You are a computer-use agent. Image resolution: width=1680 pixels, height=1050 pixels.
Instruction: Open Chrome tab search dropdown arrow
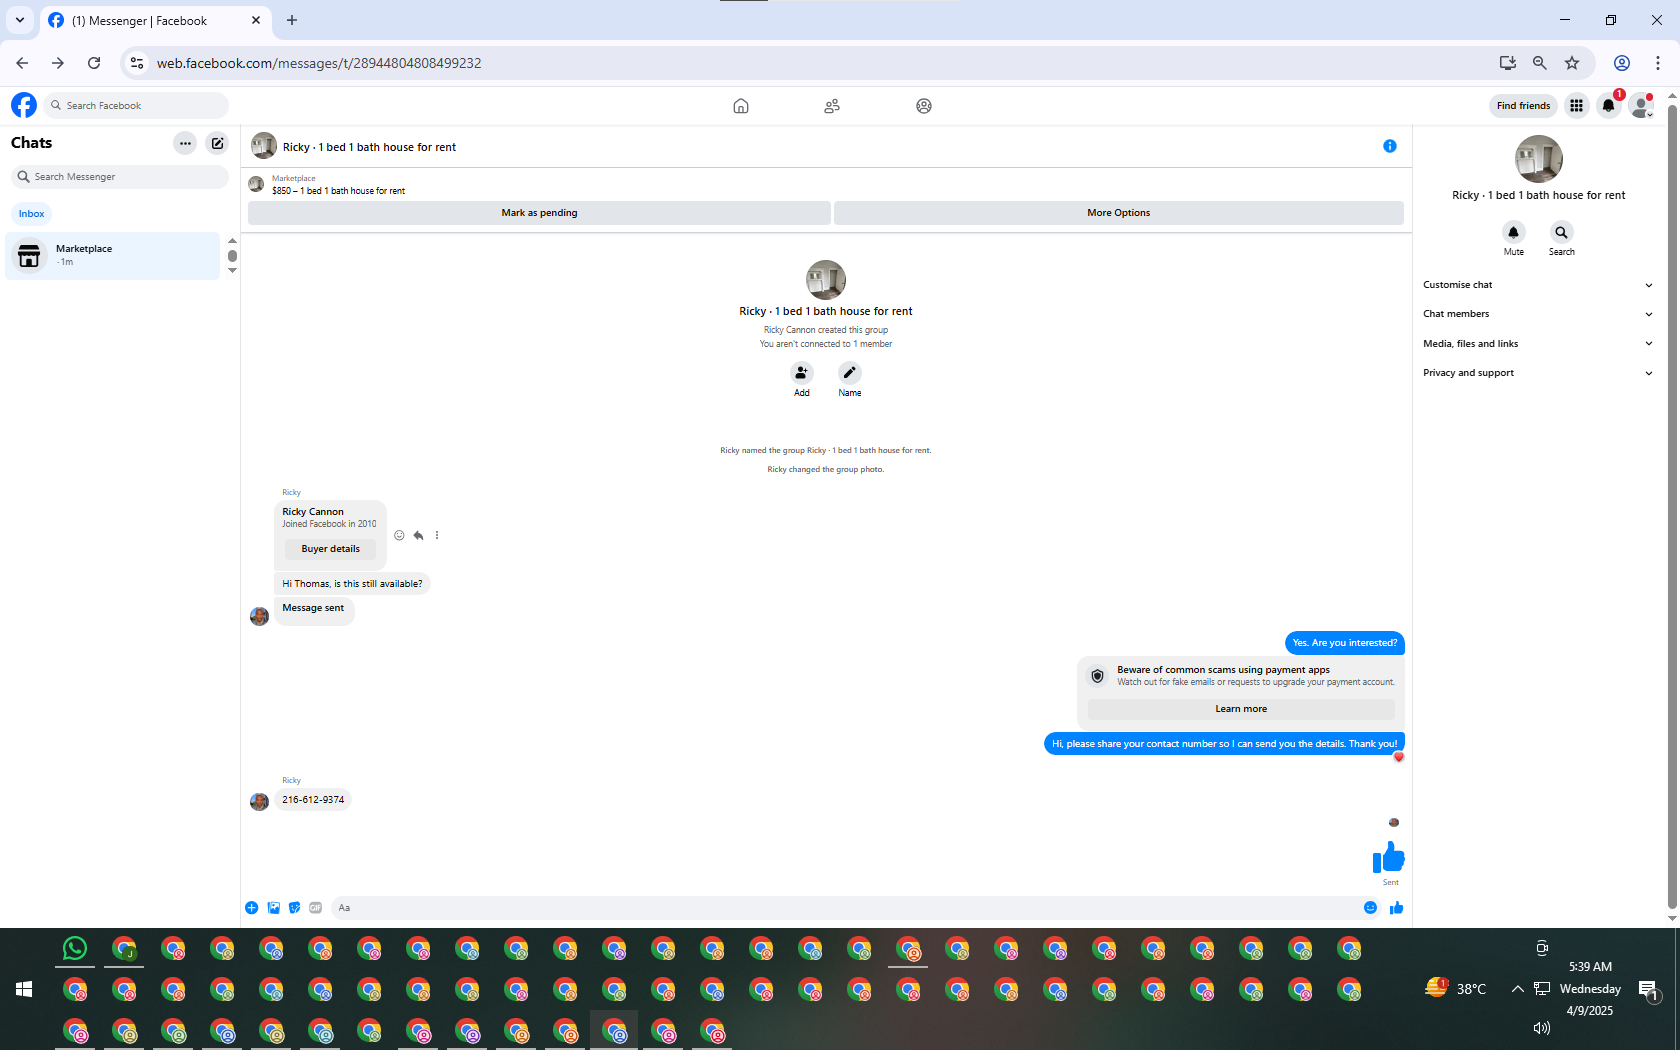coord(20,20)
